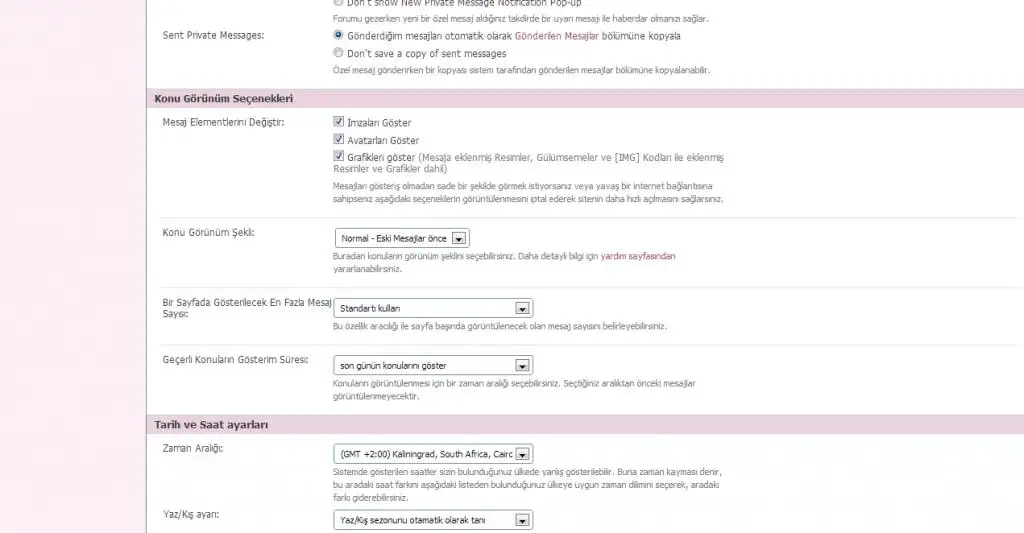1024x533 pixels.
Task: Open the 'yardım sayfasından' help link
Action: tap(638, 256)
